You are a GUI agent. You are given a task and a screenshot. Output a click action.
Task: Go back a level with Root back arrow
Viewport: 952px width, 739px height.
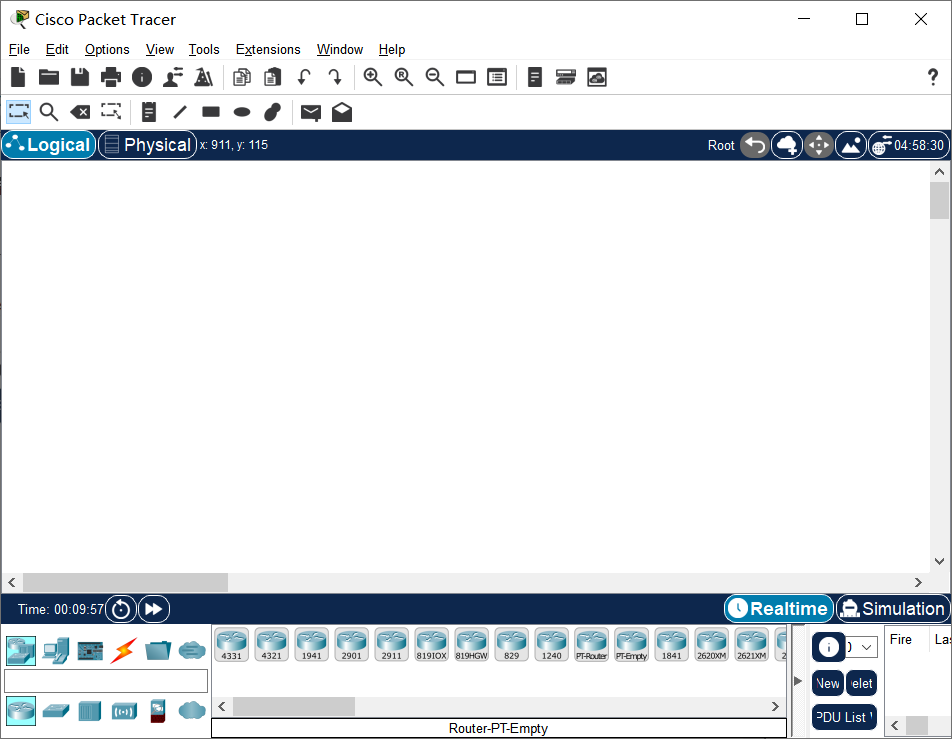755,145
